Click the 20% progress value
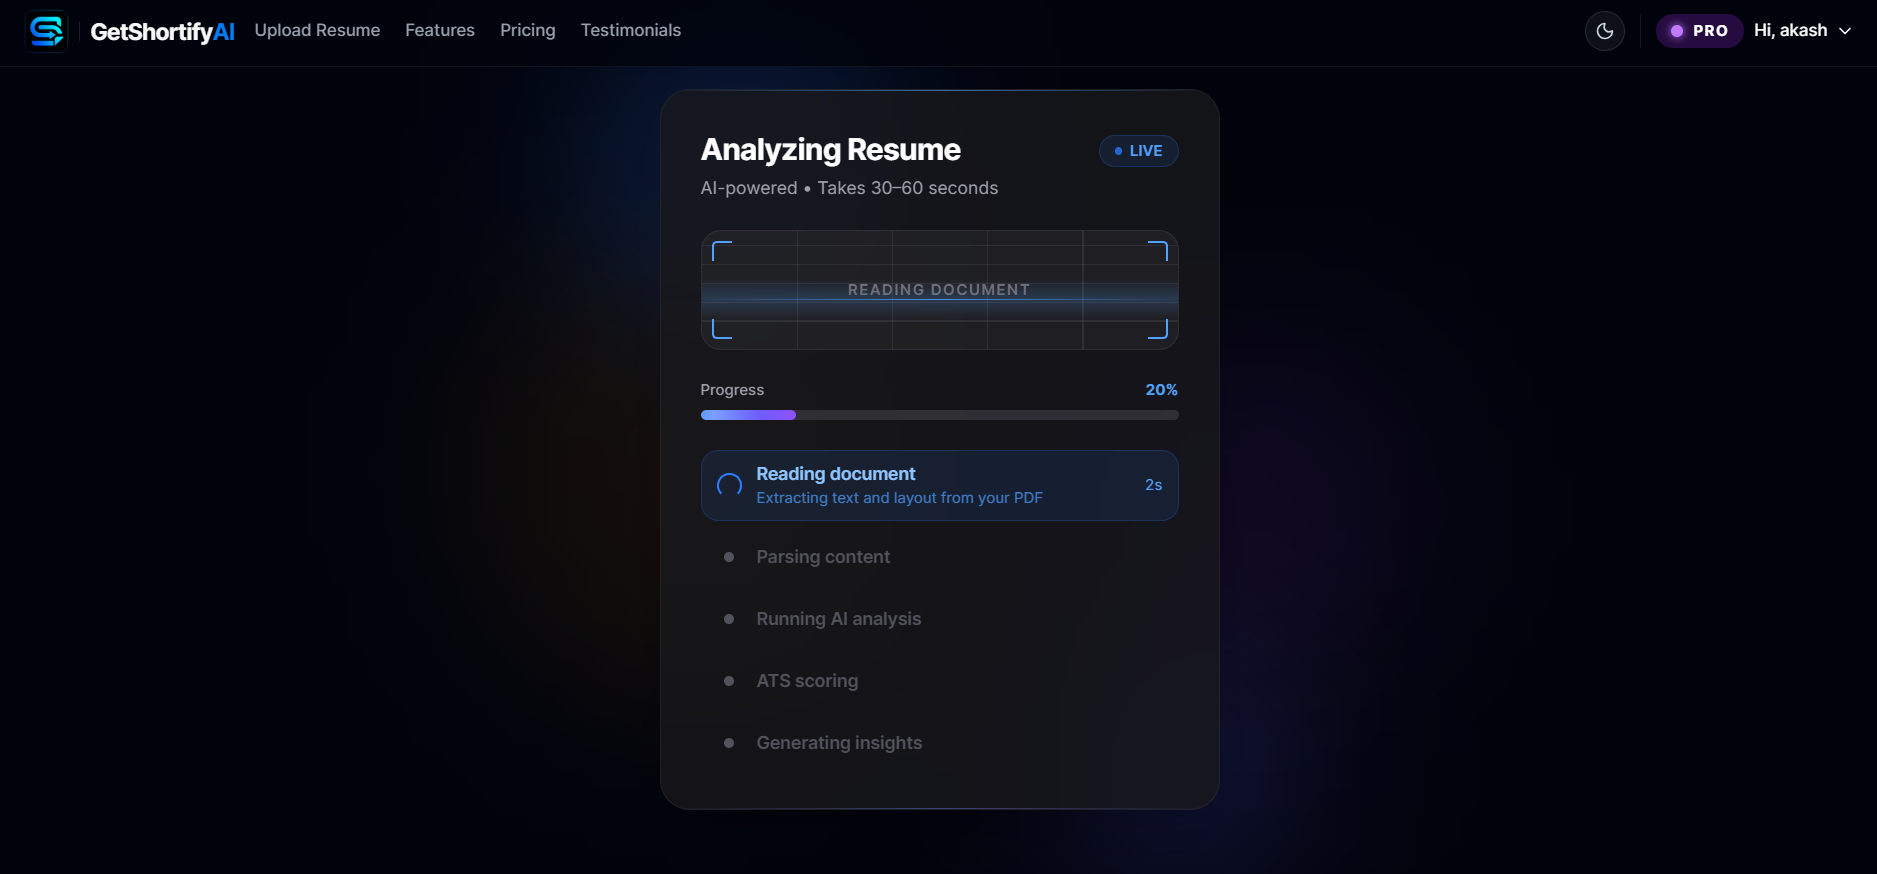Screen dimensions: 1877x874 (x=1161, y=390)
